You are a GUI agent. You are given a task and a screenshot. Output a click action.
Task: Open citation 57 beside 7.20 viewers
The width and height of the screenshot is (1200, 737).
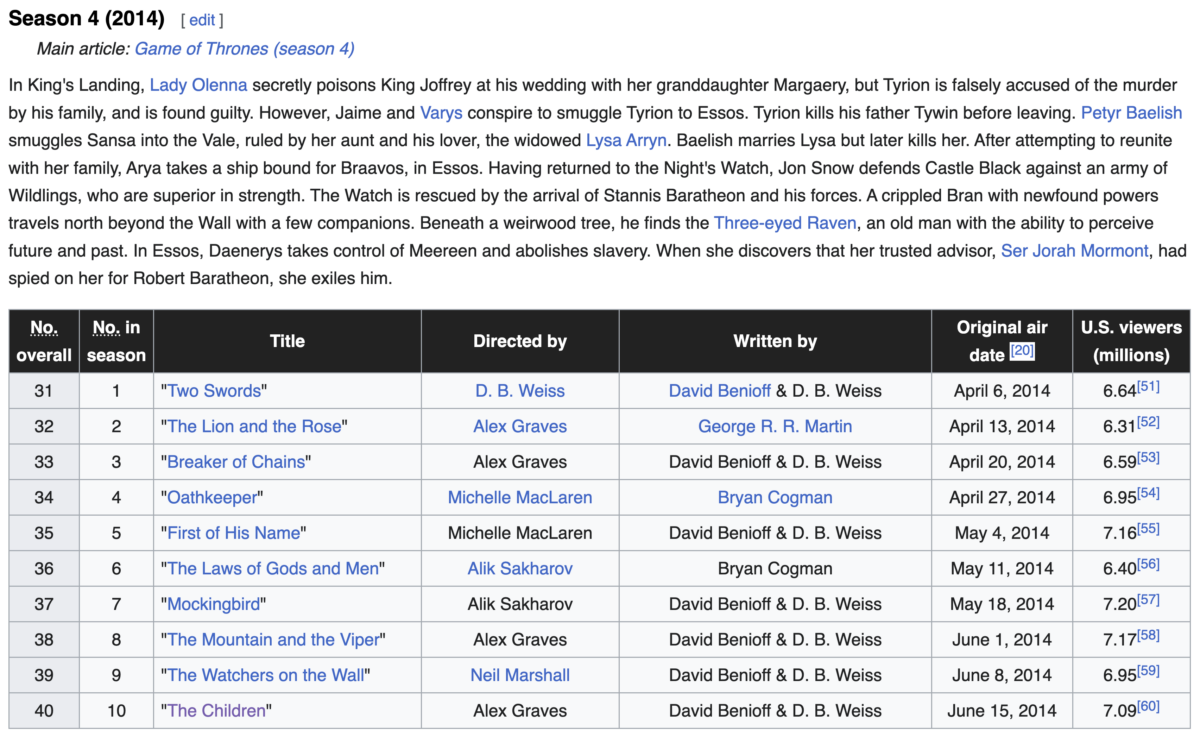[1148, 599]
